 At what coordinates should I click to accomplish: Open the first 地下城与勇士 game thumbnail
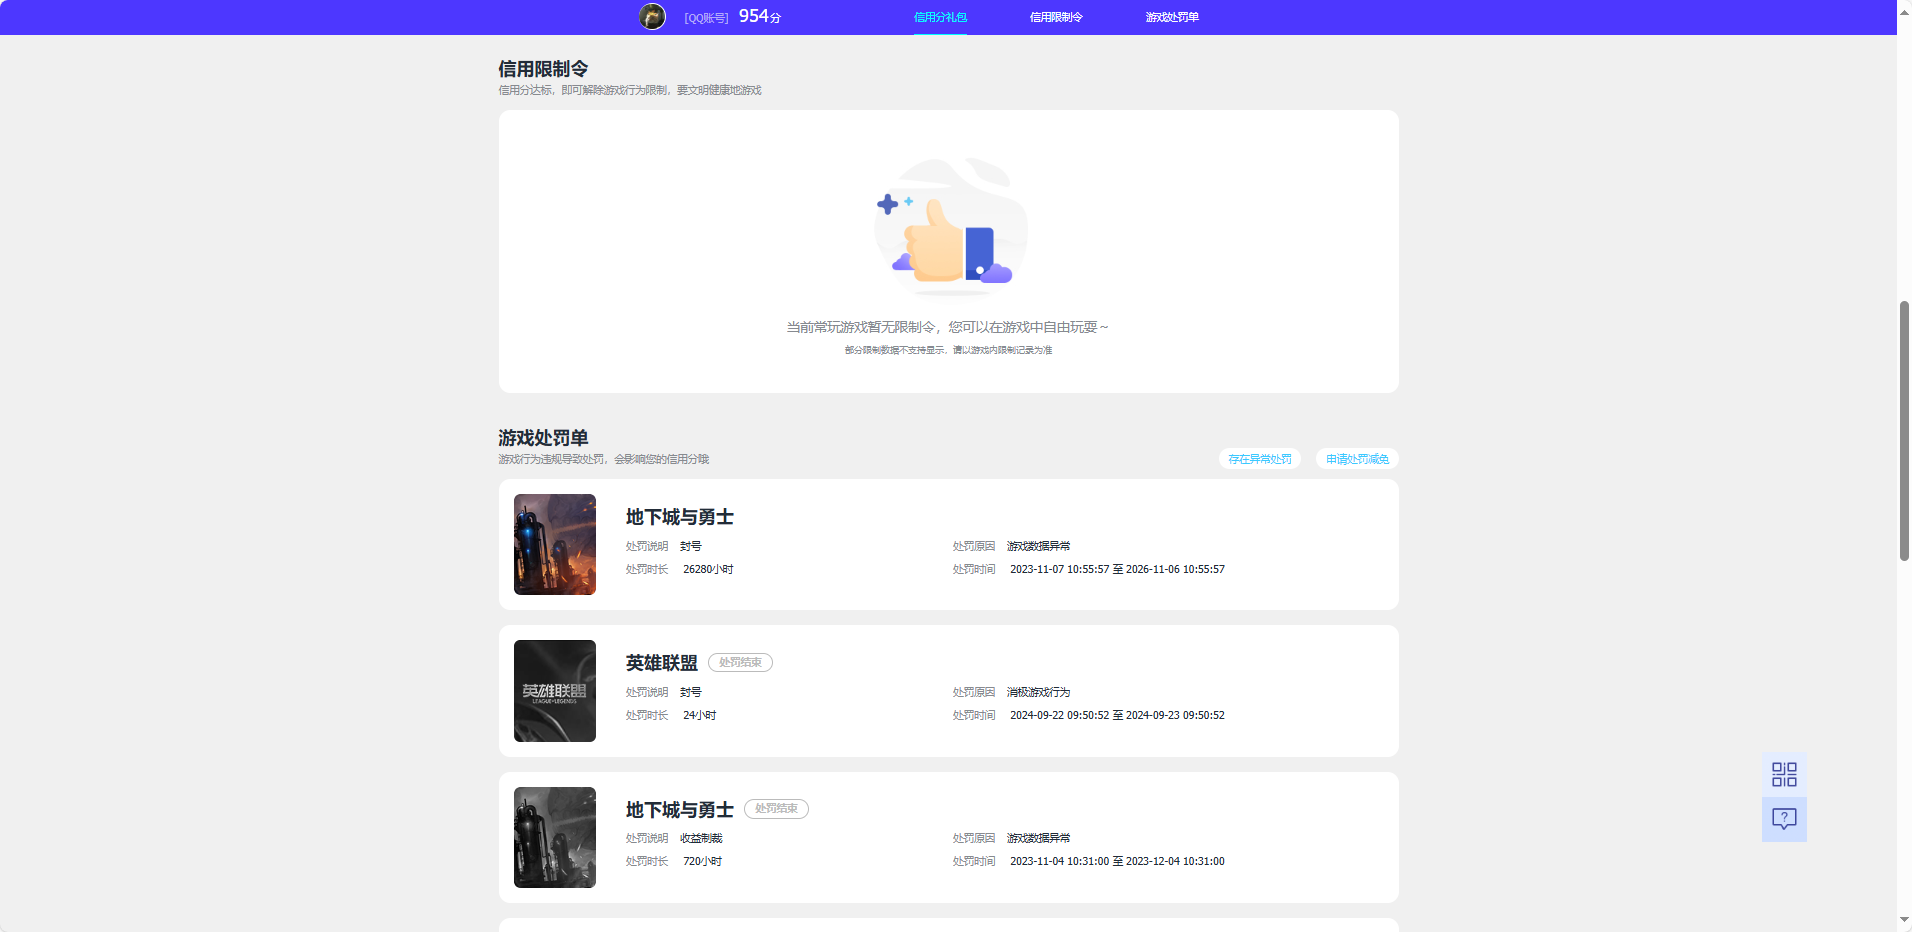[554, 544]
